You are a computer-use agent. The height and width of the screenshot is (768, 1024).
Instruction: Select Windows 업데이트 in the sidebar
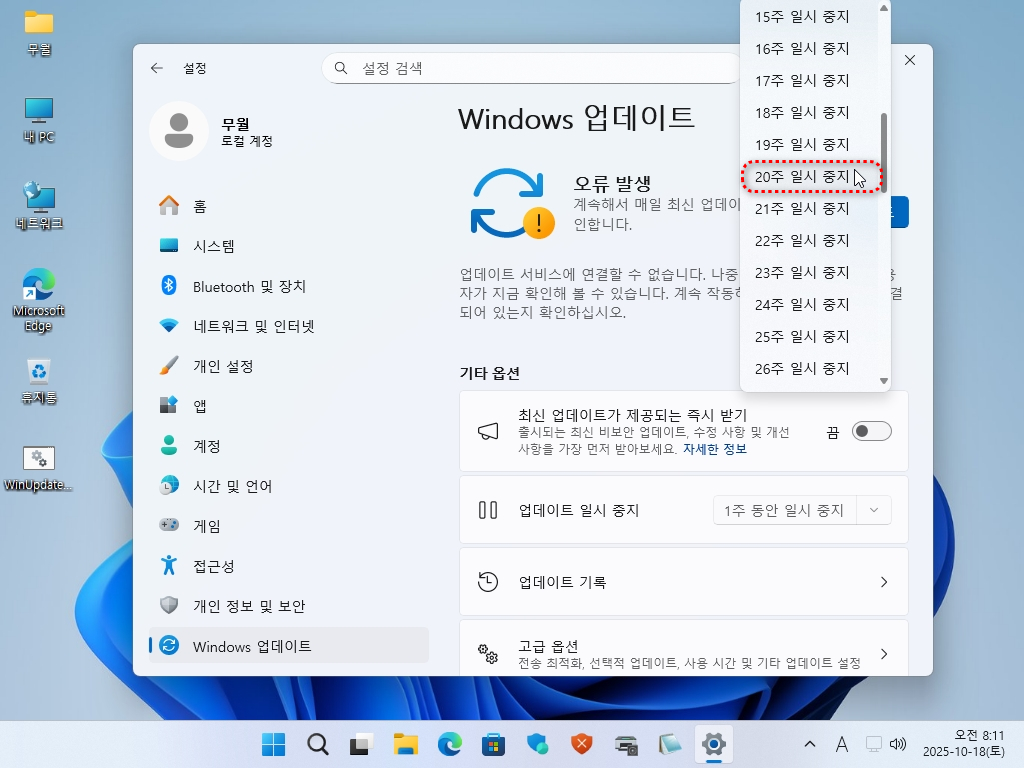coord(289,646)
